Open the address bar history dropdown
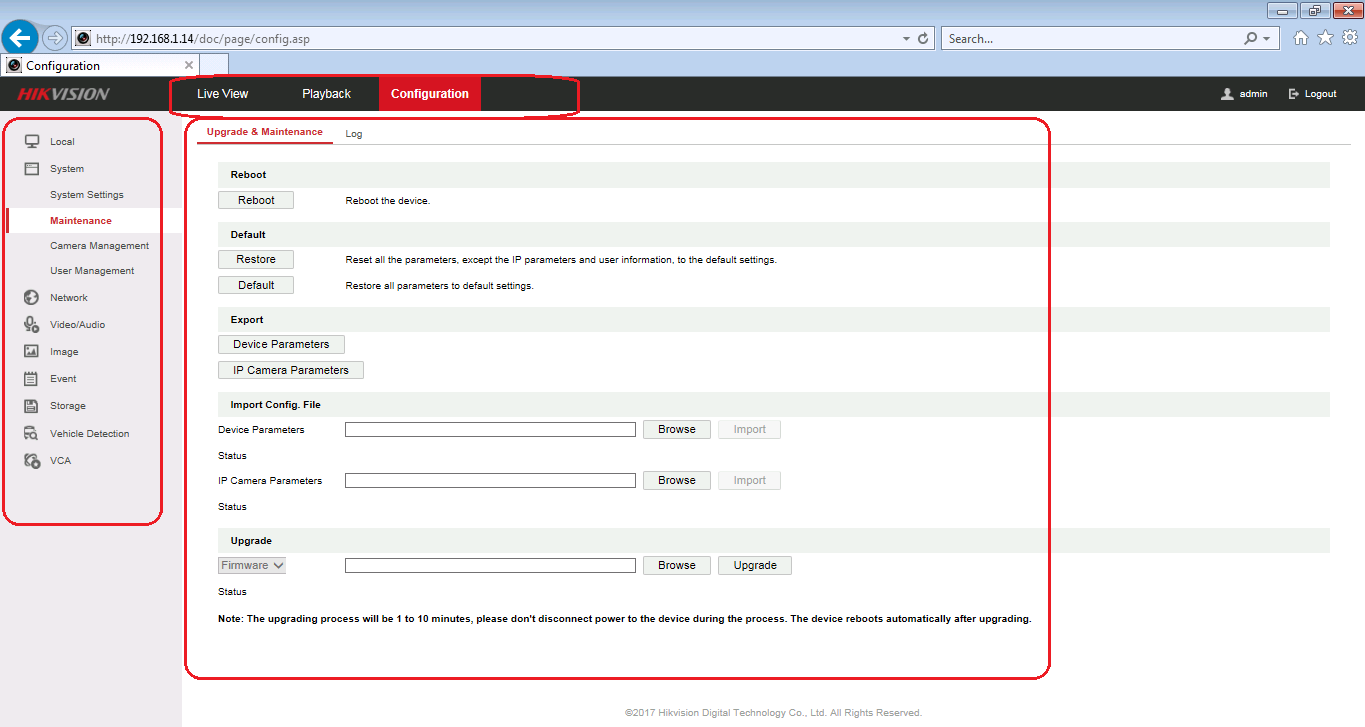 click(906, 39)
